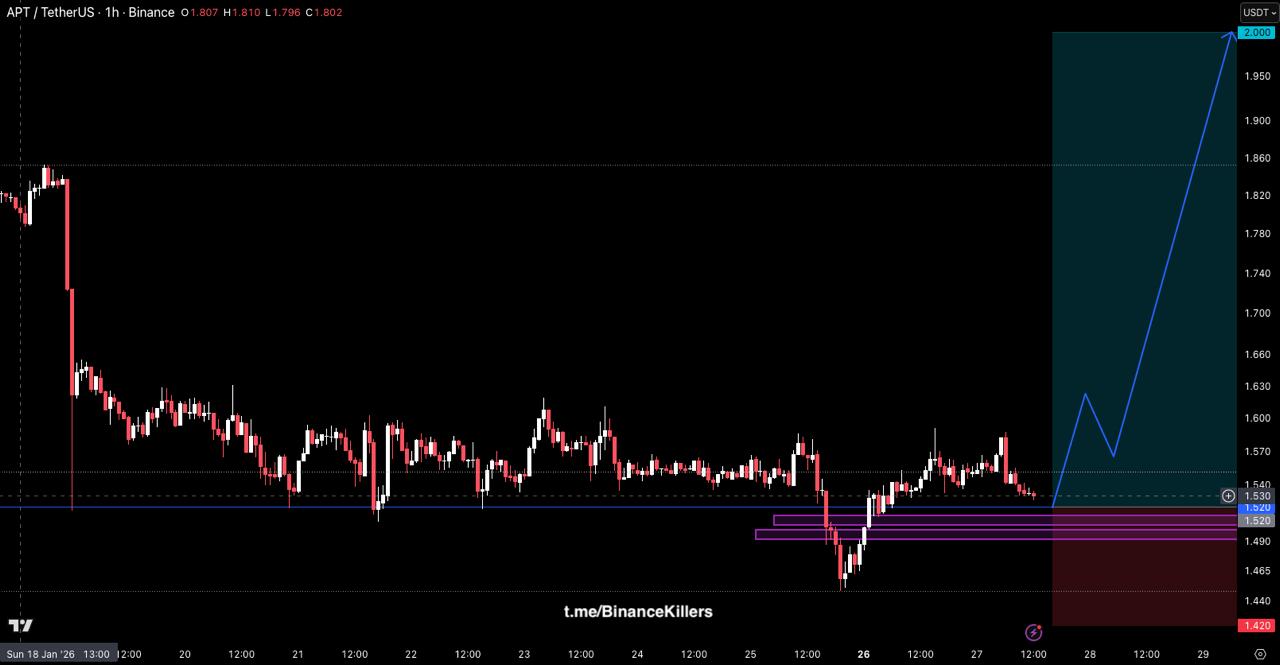Click the 1.530 current price label

[x=1257, y=496]
